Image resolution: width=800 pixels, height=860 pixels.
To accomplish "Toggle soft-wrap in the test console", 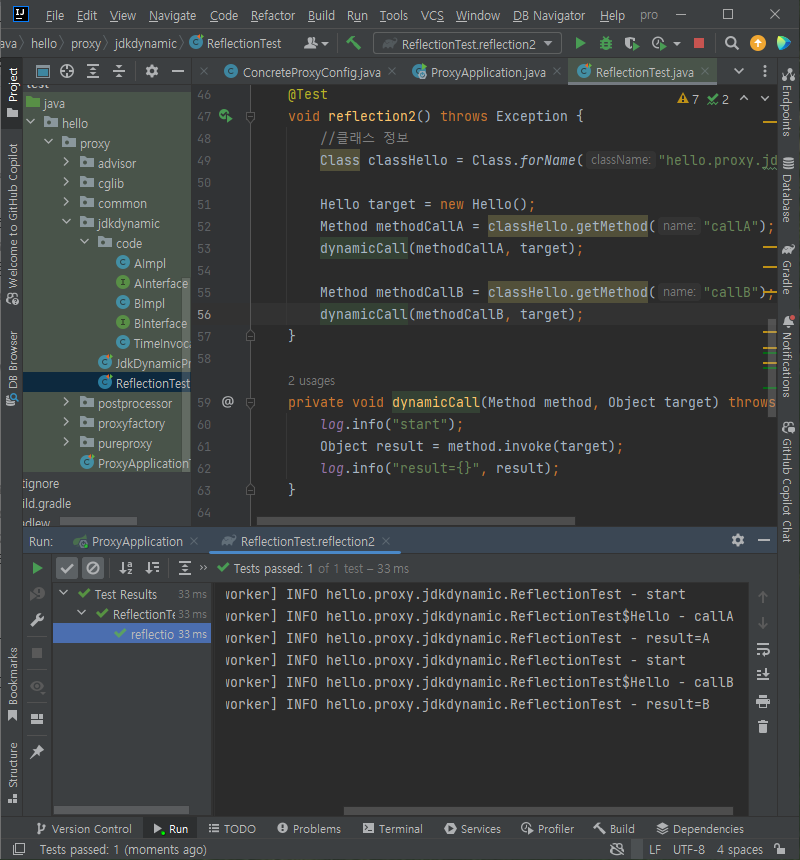I will pyautogui.click(x=763, y=648).
